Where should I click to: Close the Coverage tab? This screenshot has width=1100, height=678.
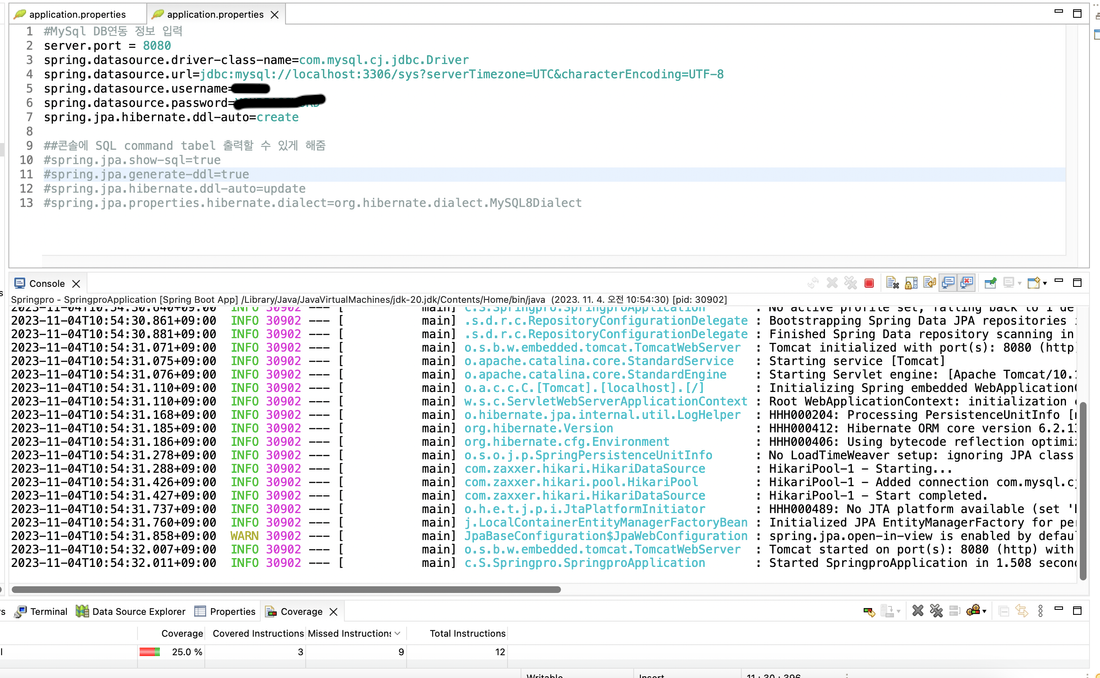point(333,612)
